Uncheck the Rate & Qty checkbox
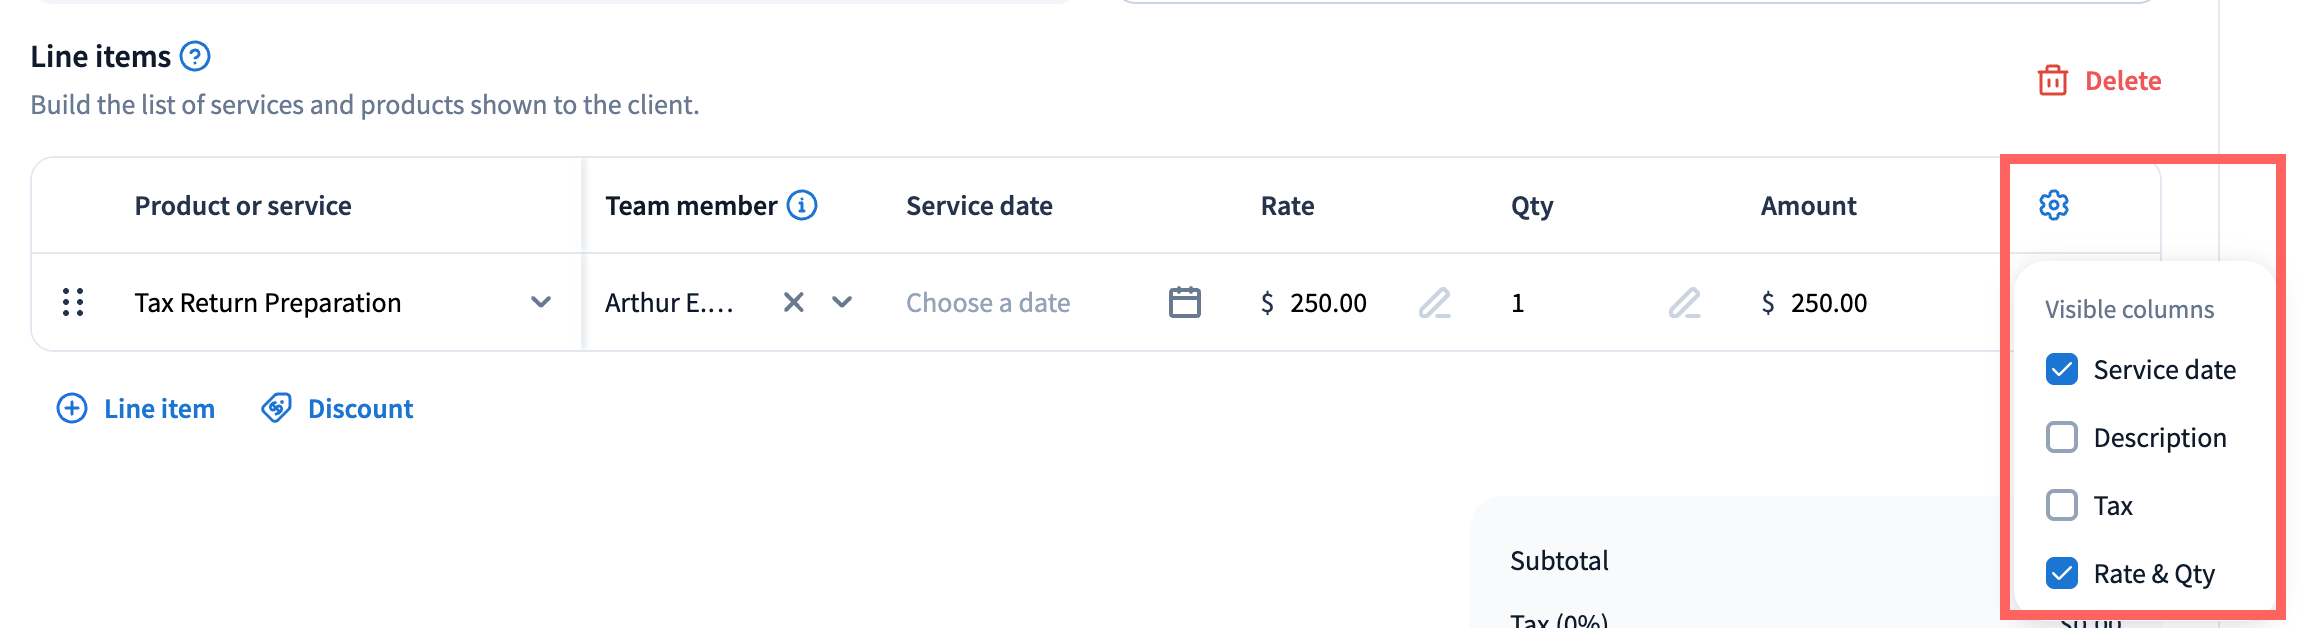Image resolution: width=2298 pixels, height=628 pixels. tap(2061, 574)
